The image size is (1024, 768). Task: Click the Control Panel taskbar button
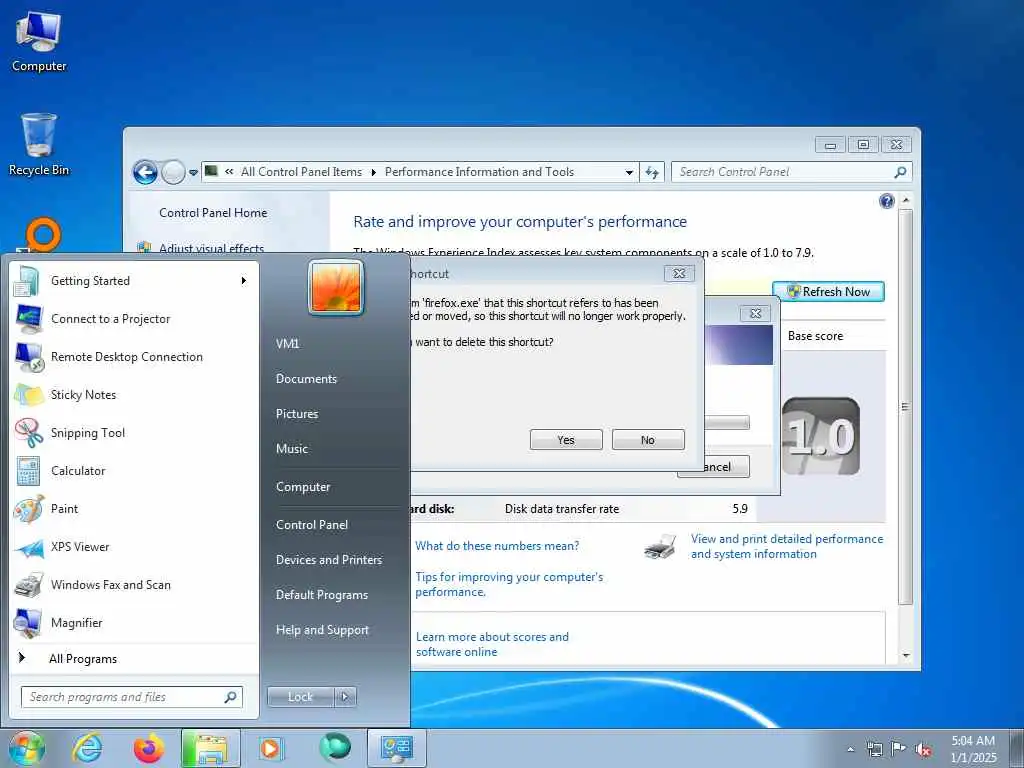pos(396,748)
